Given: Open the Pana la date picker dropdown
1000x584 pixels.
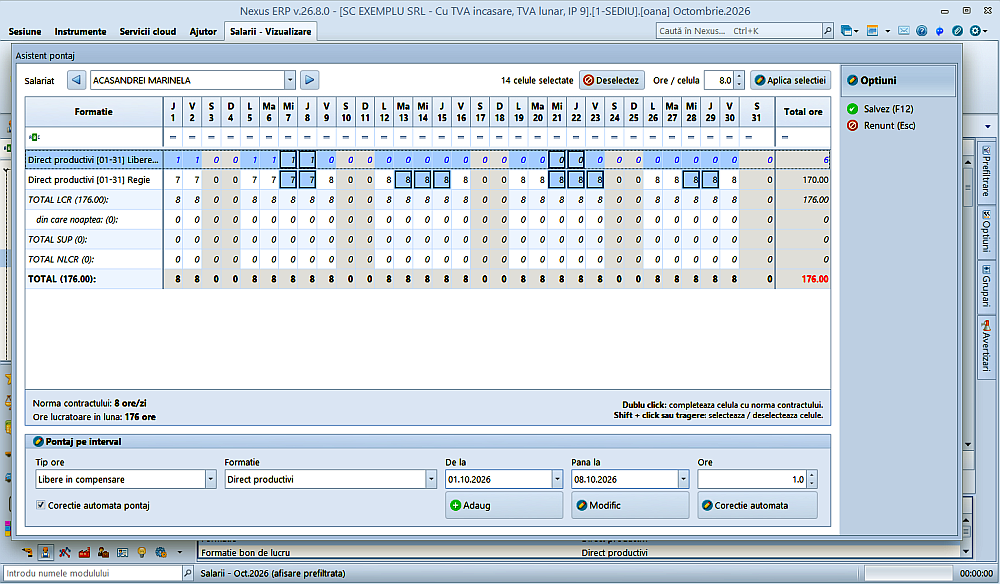Looking at the screenshot, I should pyautogui.click(x=684, y=479).
